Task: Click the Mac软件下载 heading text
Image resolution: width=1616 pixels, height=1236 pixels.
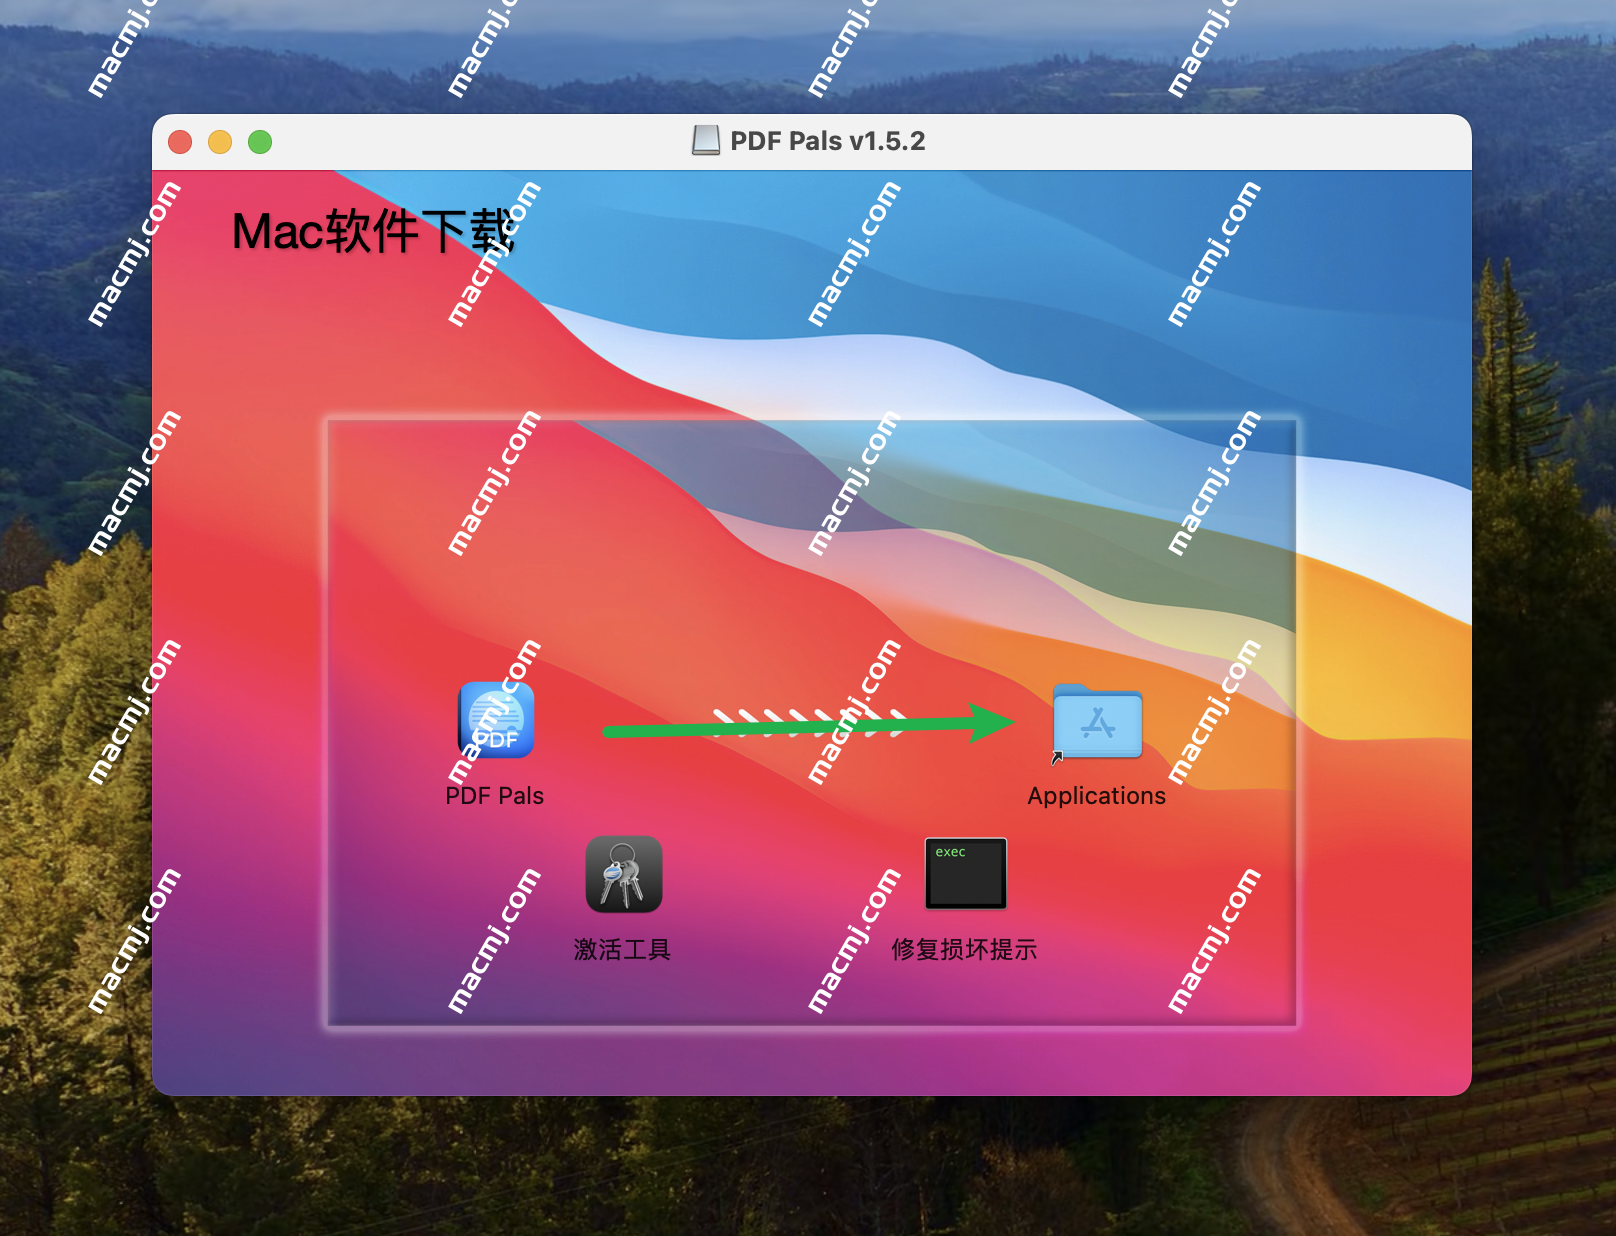Action: point(373,231)
